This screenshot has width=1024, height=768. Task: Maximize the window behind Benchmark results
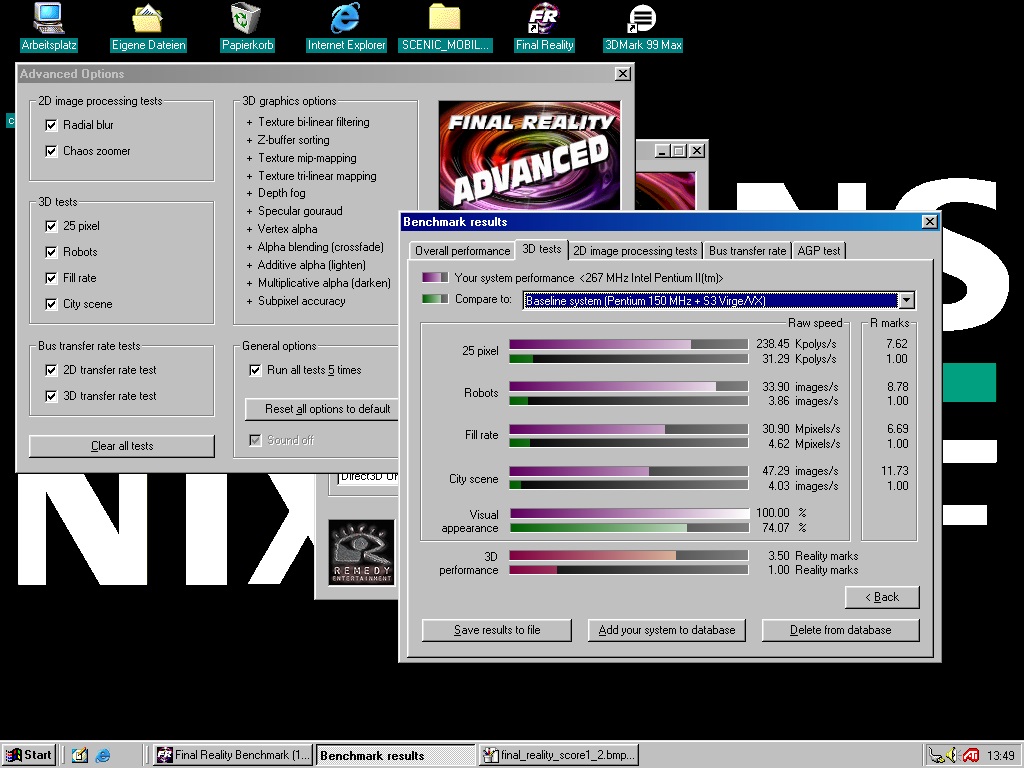679,151
